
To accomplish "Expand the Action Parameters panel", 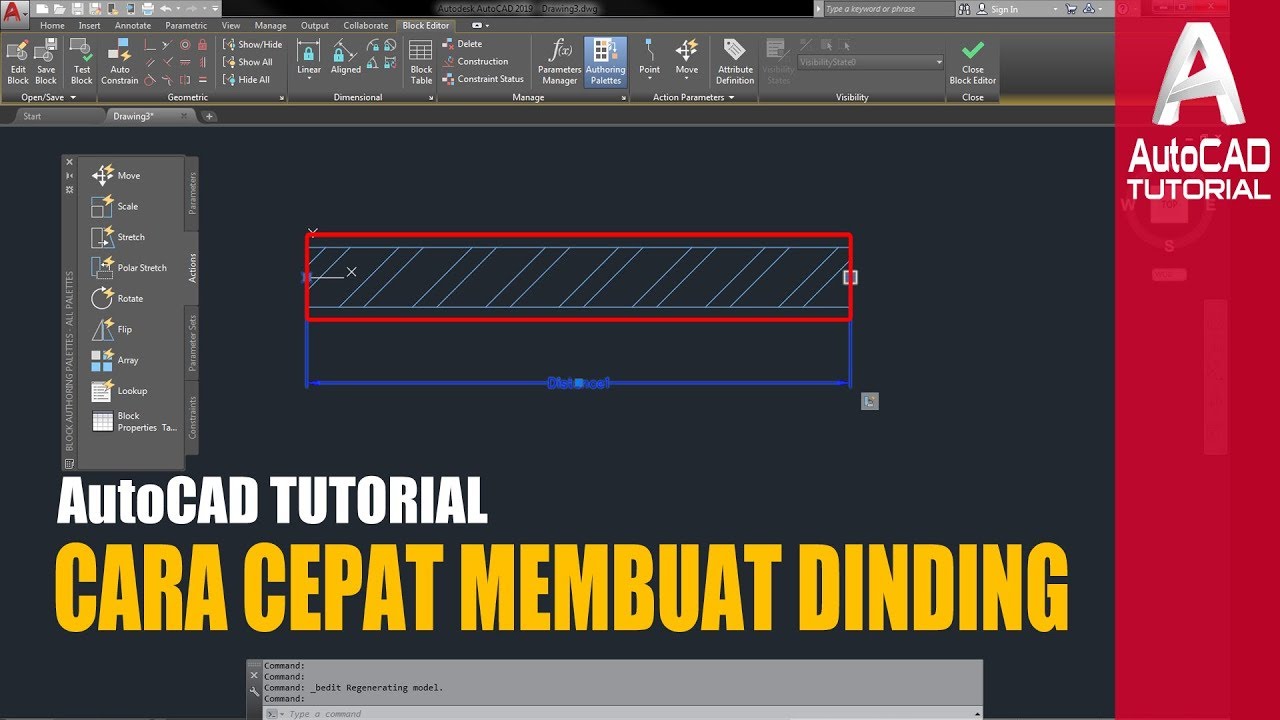I will point(694,97).
